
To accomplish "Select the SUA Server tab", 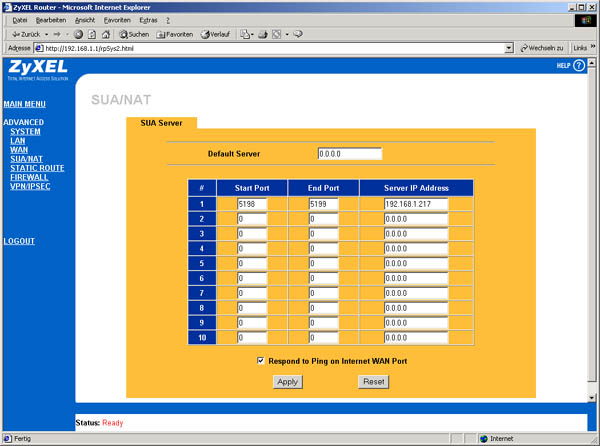I will click(x=161, y=123).
